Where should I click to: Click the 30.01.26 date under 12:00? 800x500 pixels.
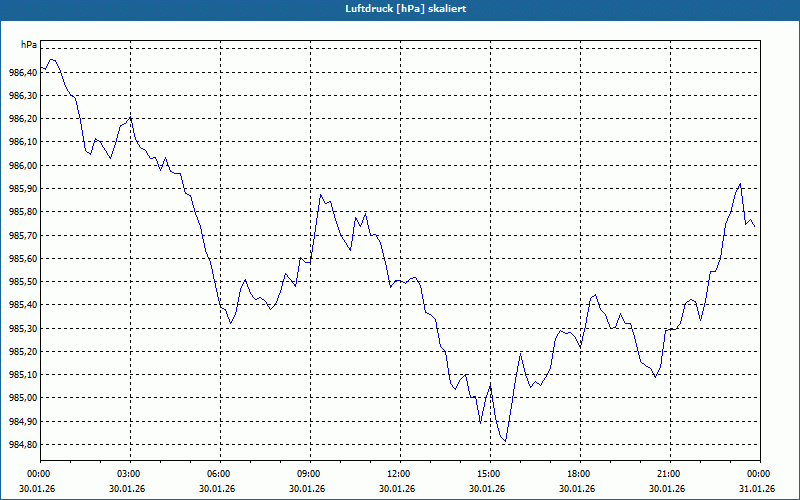pos(397,489)
